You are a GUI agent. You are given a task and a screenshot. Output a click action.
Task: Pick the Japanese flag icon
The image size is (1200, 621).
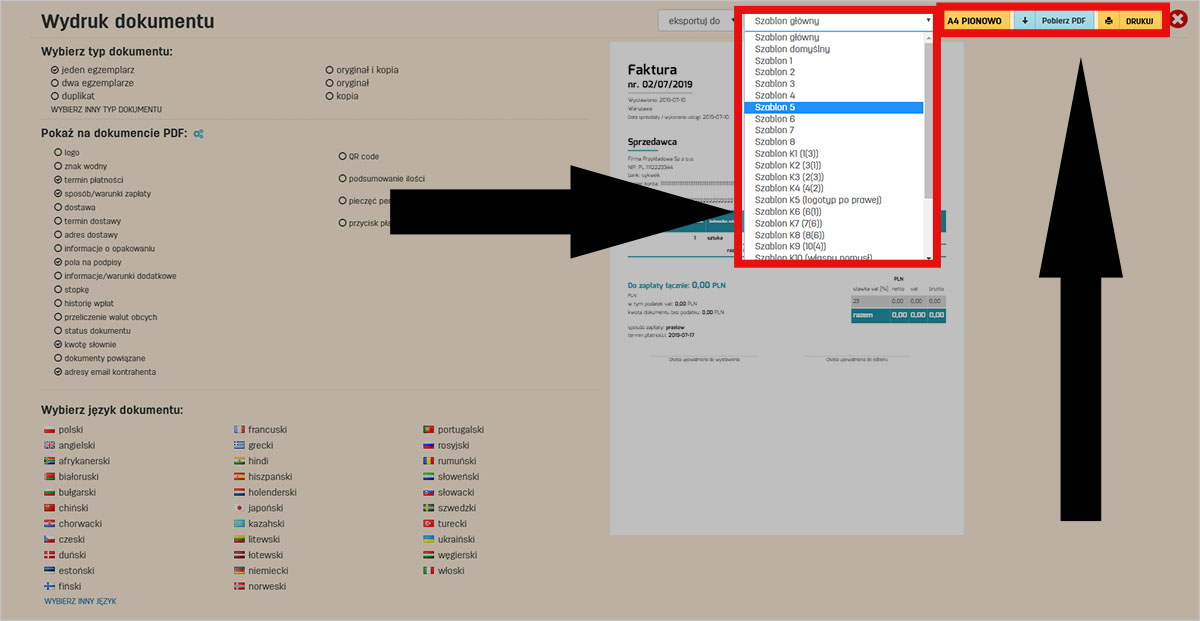pyautogui.click(x=239, y=508)
